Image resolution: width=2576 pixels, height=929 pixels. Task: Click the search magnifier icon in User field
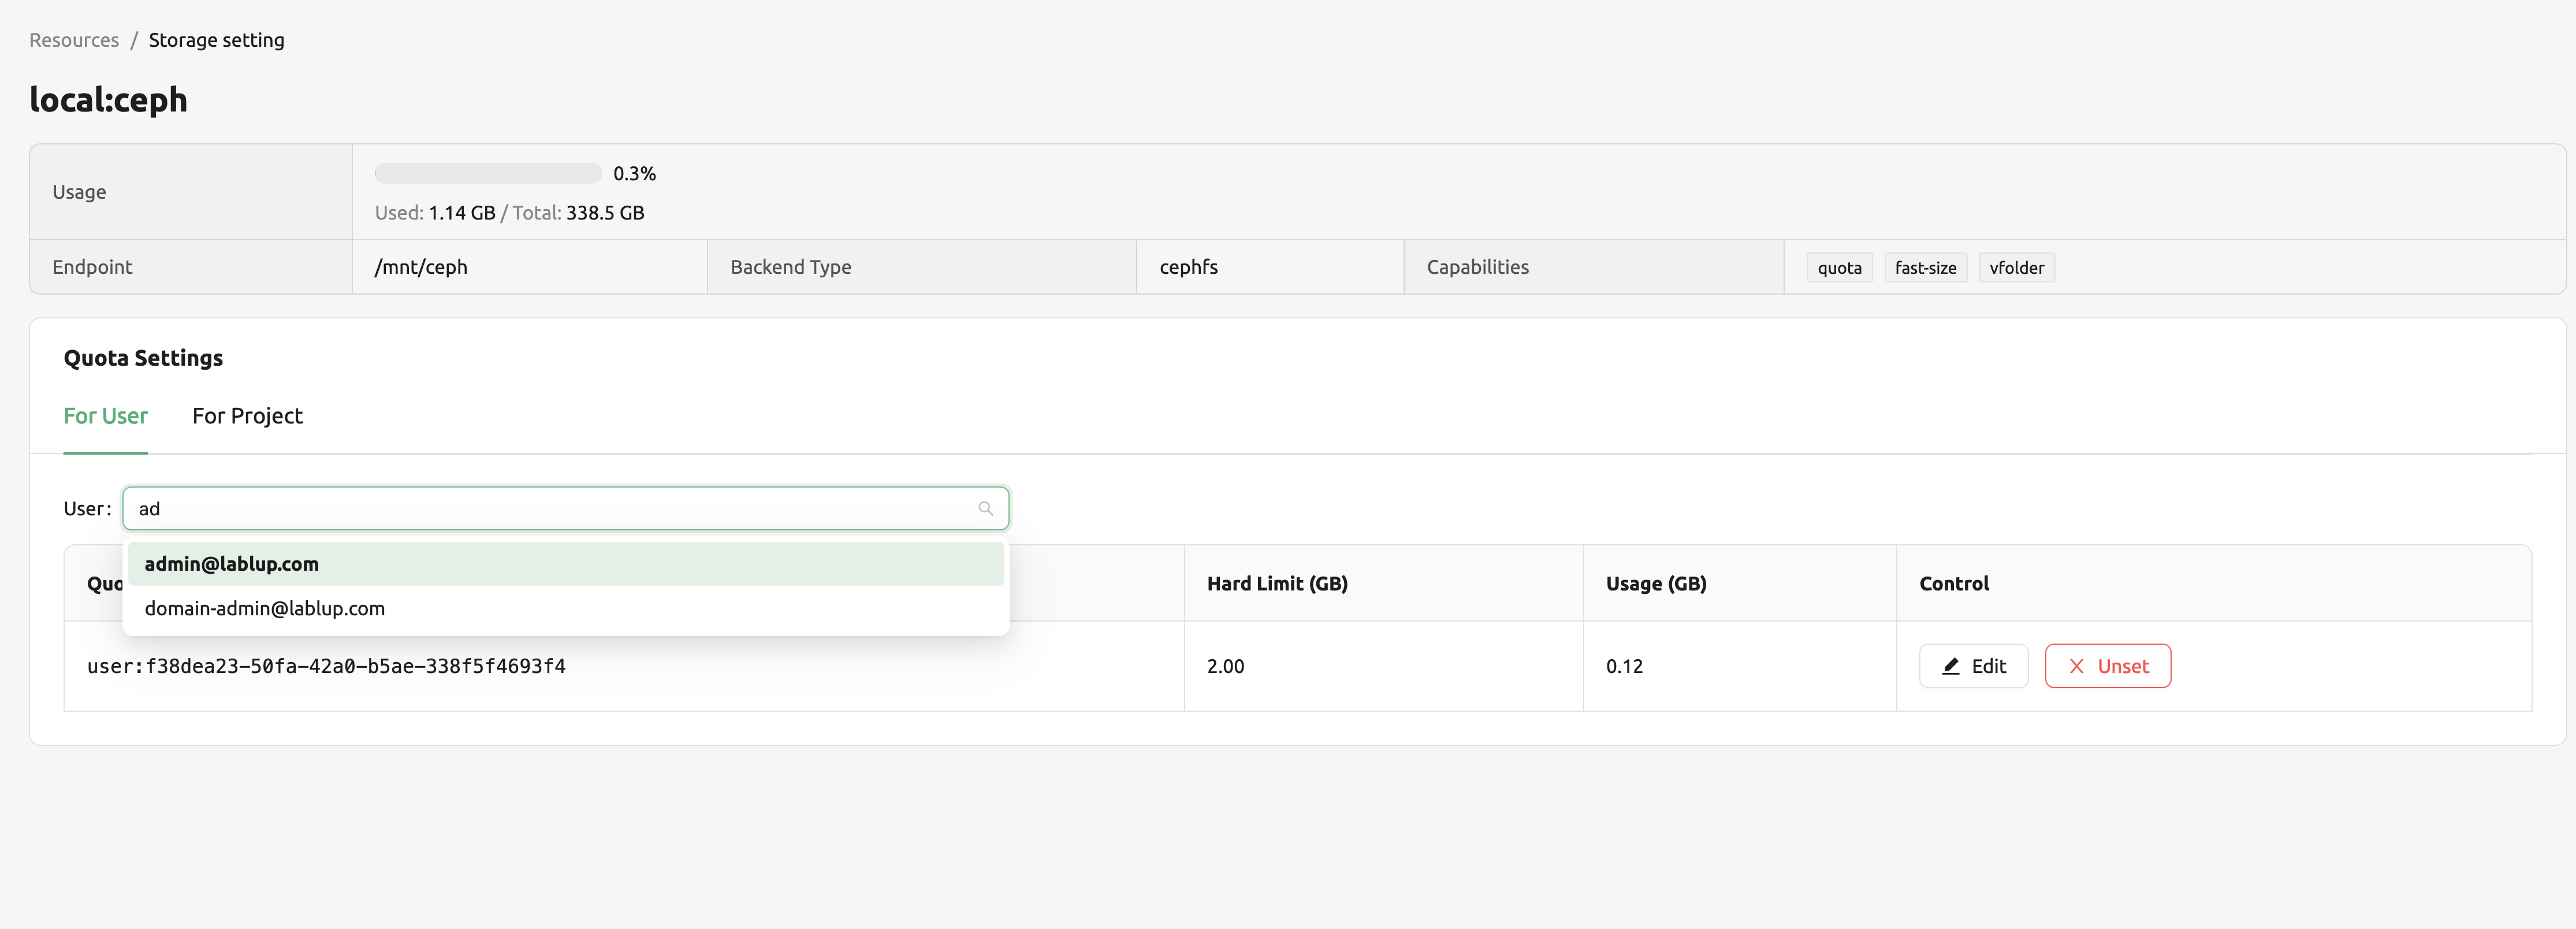pos(985,508)
